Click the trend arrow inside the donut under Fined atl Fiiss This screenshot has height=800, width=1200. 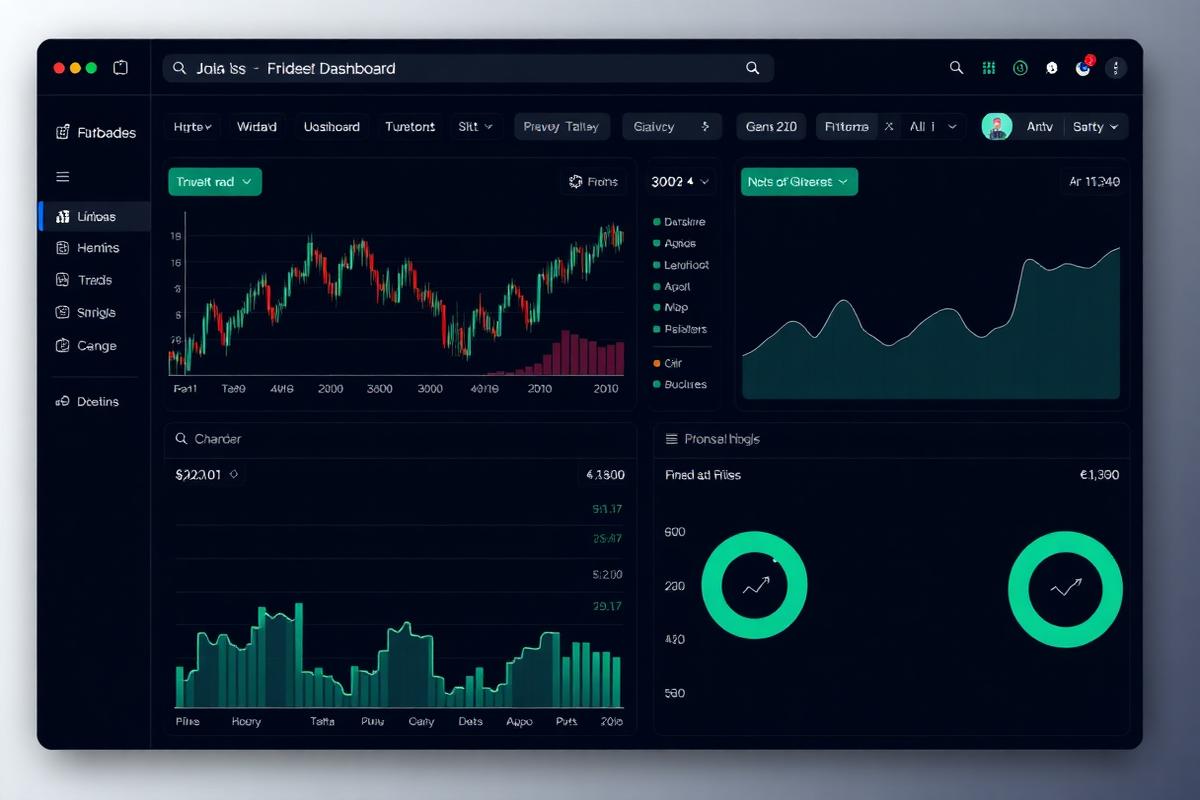(756, 586)
